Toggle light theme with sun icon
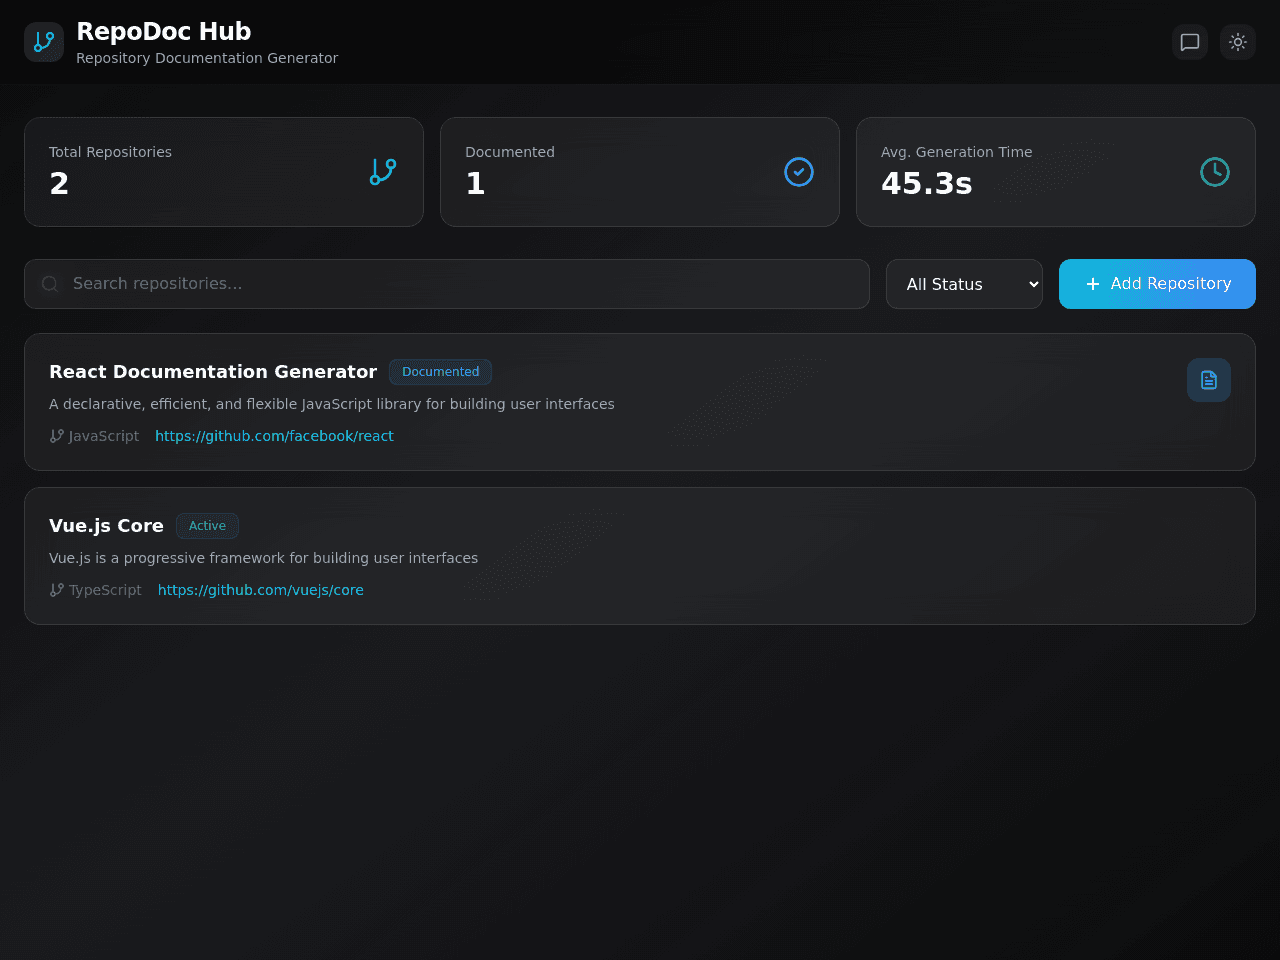 pyautogui.click(x=1238, y=42)
